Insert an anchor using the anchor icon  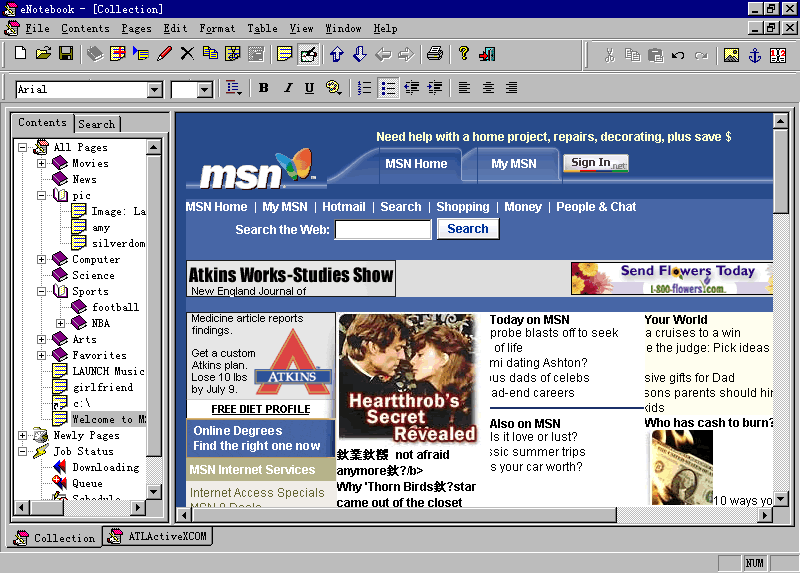pyautogui.click(x=755, y=55)
